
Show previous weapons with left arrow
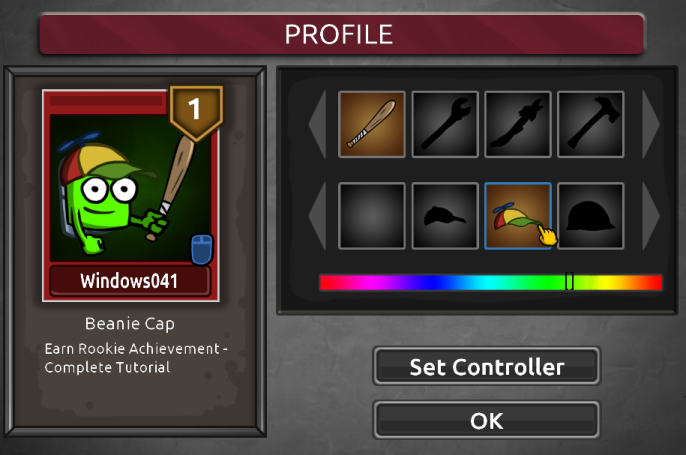click(318, 124)
